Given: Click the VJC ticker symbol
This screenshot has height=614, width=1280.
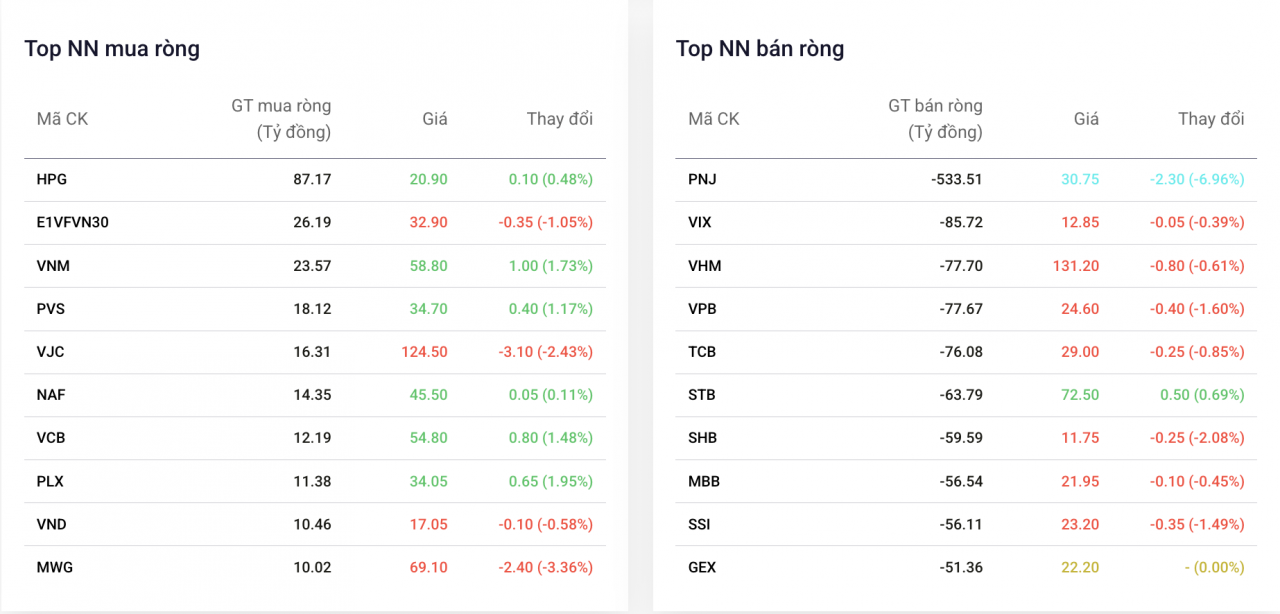Looking at the screenshot, I should 51,352.
